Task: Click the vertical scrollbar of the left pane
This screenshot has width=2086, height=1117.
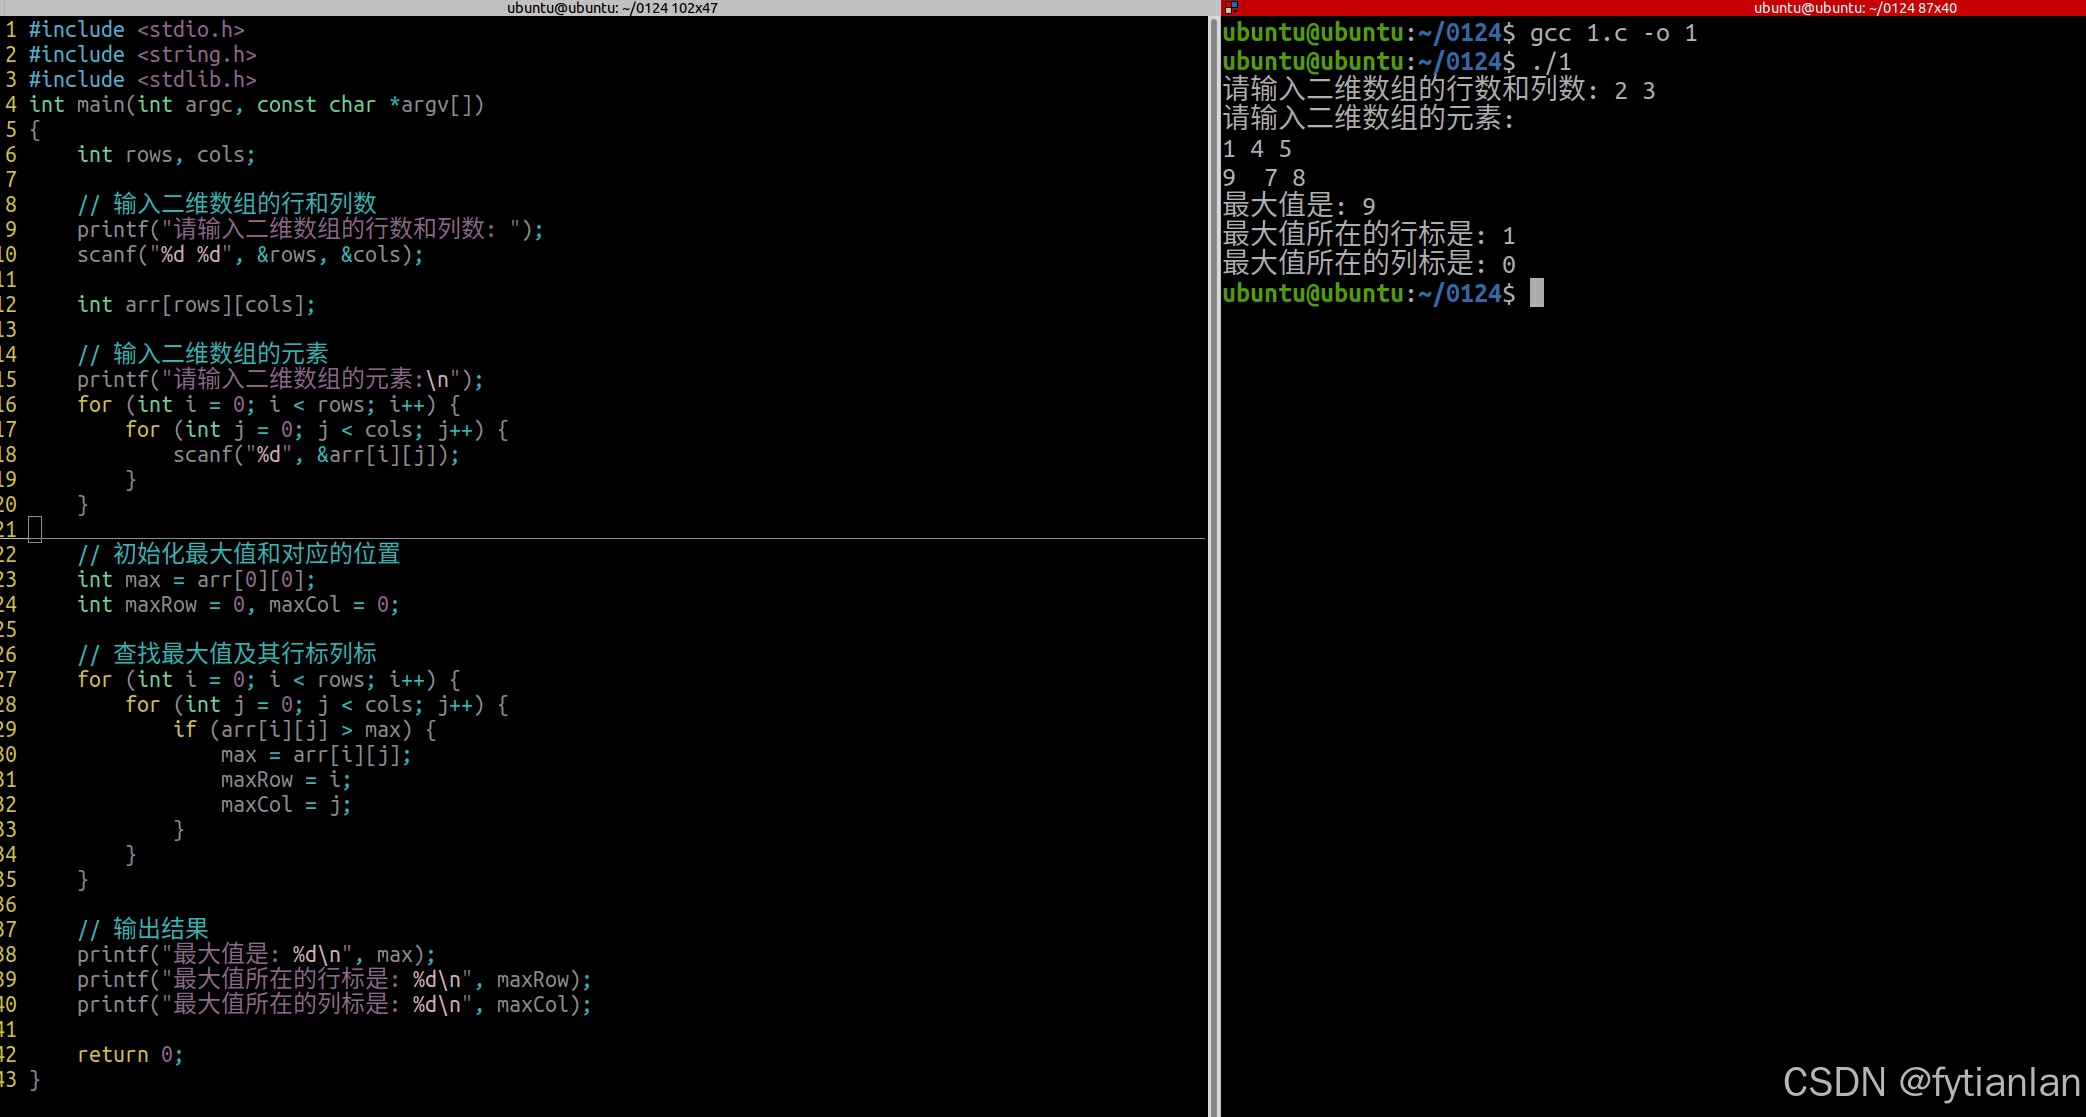Action: pyautogui.click(x=1213, y=560)
